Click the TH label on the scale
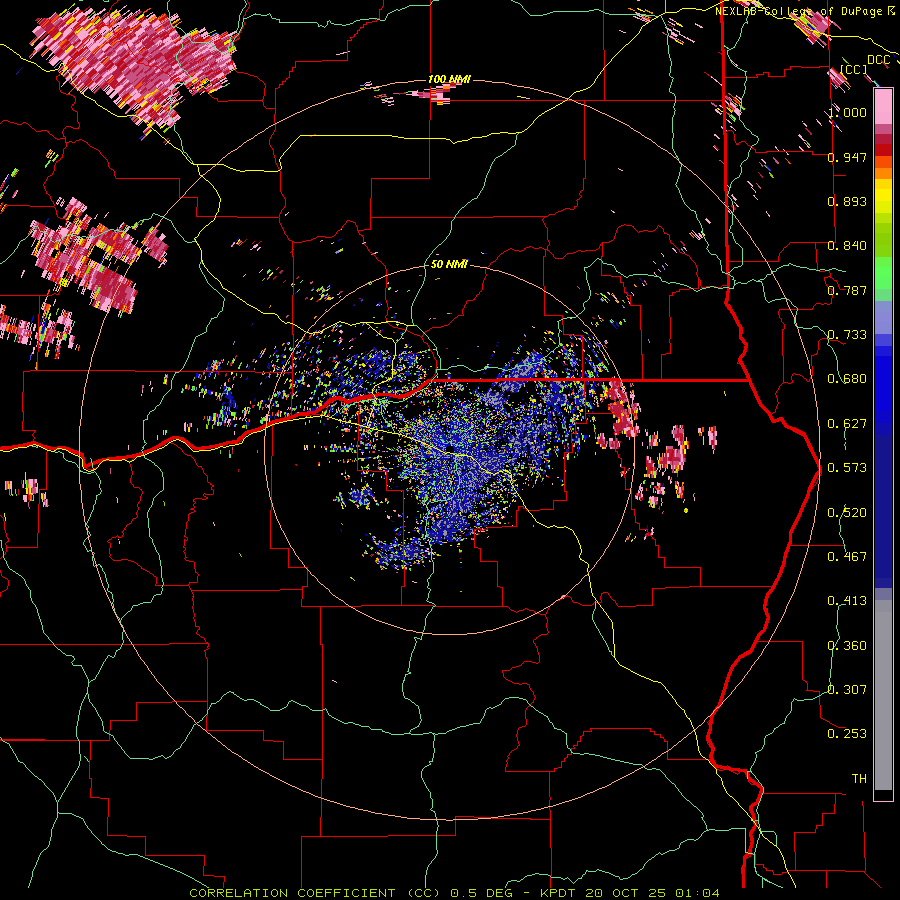900x900 pixels. point(859,778)
